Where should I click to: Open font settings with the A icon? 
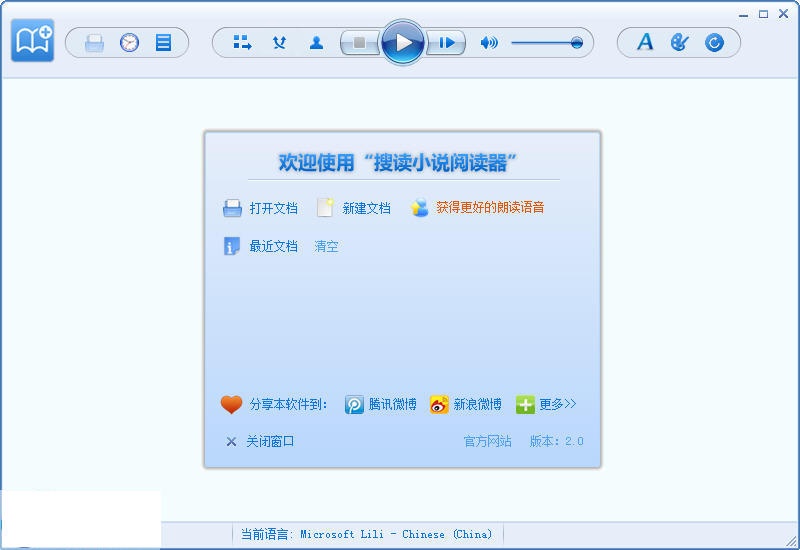(x=645, y=42)
